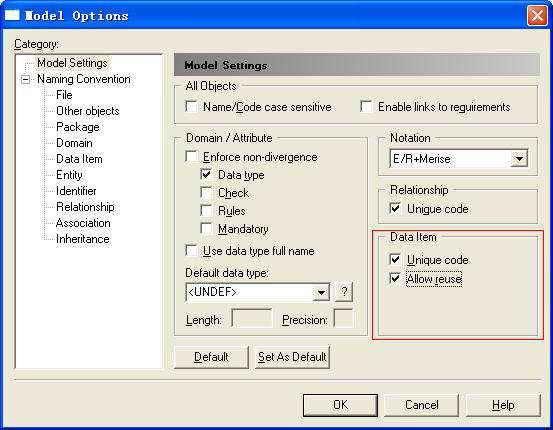Enable links to requirements checkbox

366,106
